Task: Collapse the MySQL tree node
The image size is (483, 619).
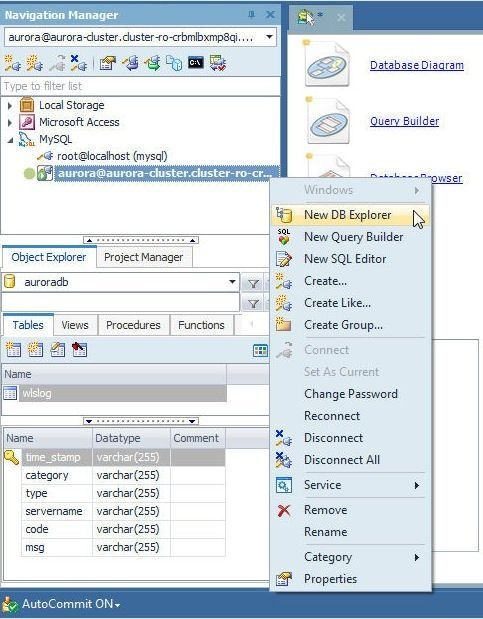Action: click(x=10, y=139)
